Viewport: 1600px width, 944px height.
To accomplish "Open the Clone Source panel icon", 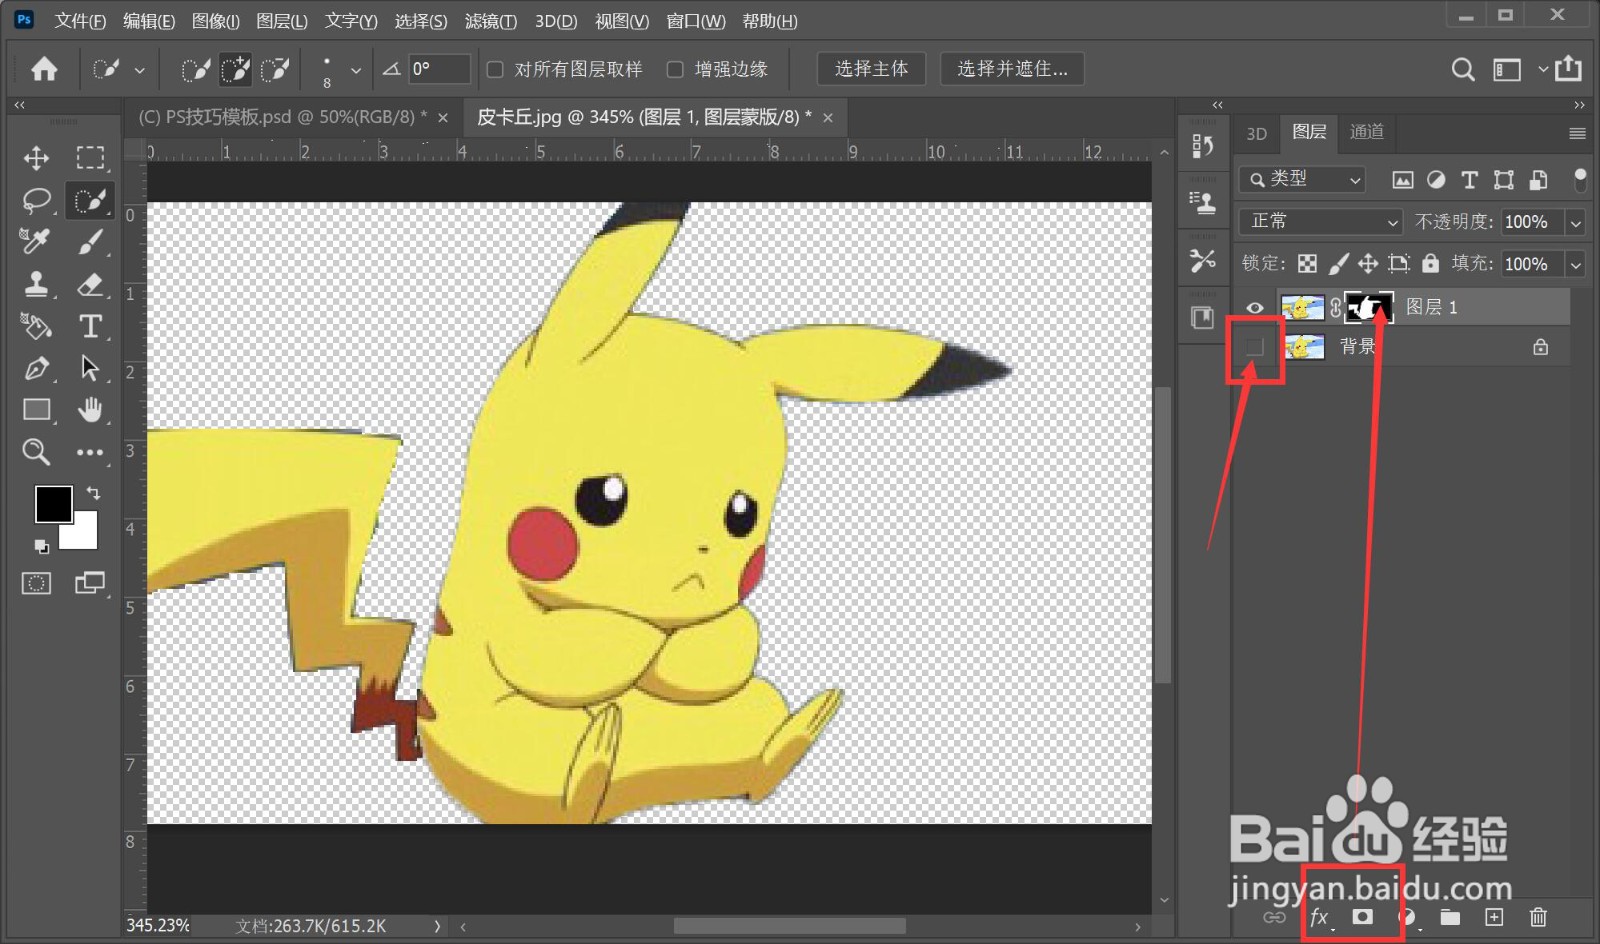I will (x=1203, y=203).
